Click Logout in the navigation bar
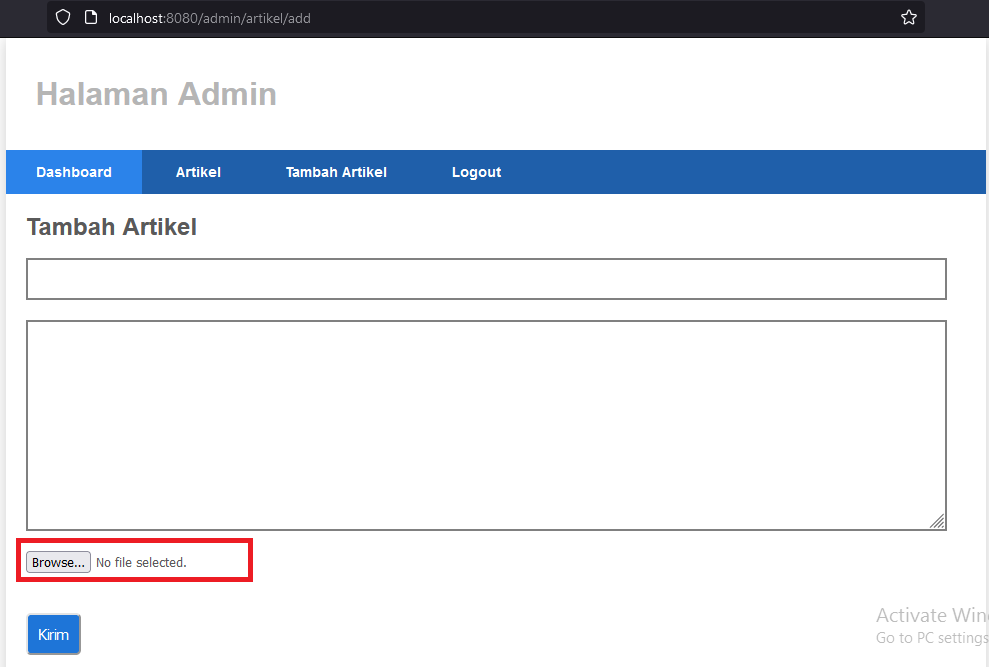Viewport: 989px width, 667px height. [x=476, y=172]
